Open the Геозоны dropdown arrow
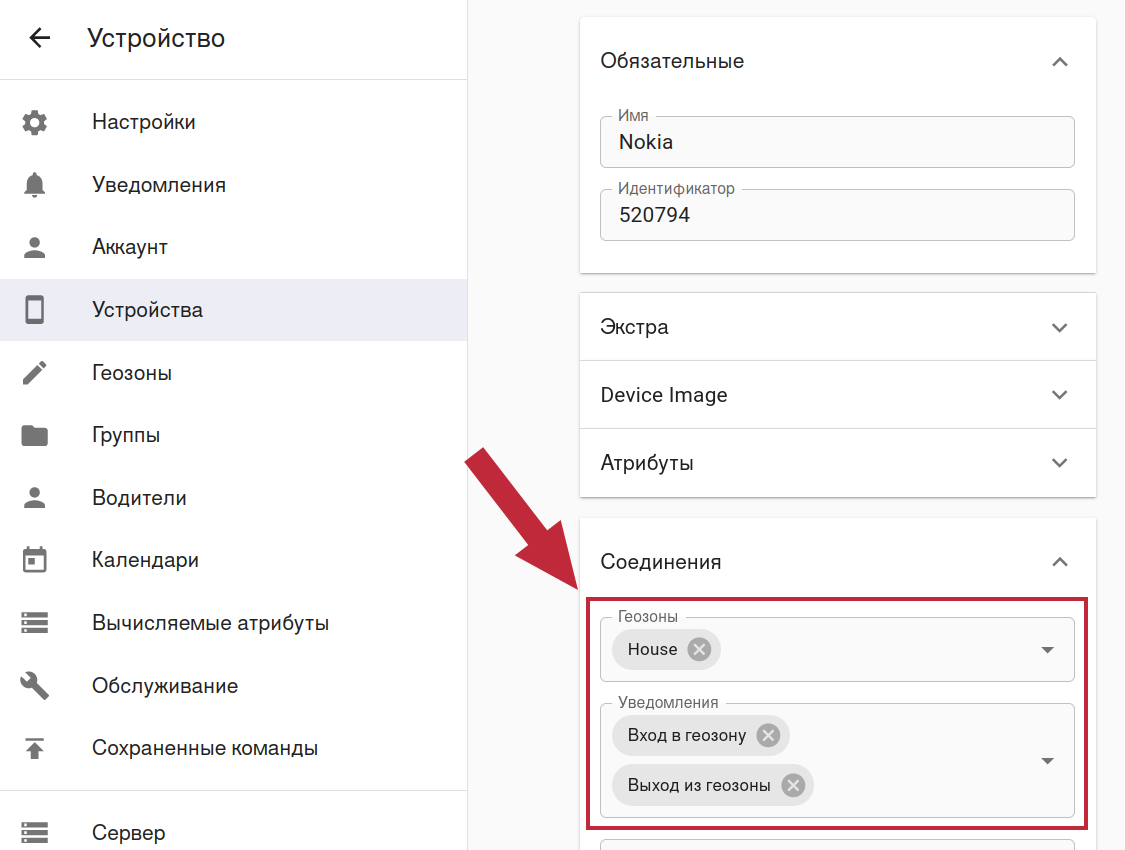 1047,650
